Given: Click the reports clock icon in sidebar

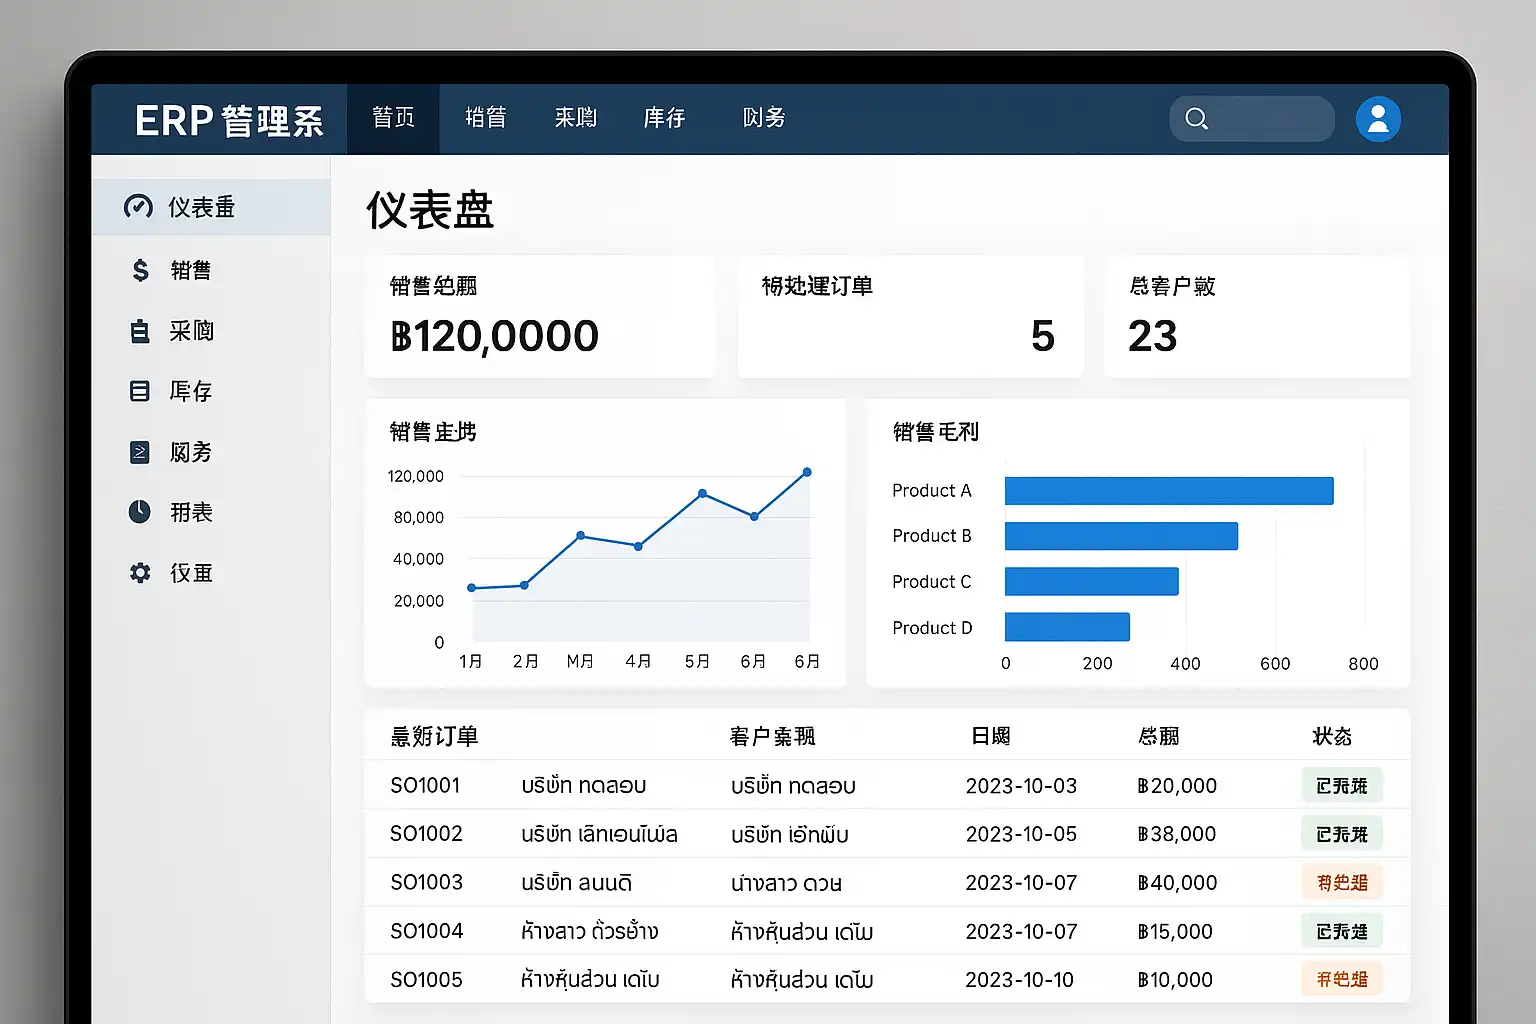Looking at the screenshot, I should click(x=140, y=512).
